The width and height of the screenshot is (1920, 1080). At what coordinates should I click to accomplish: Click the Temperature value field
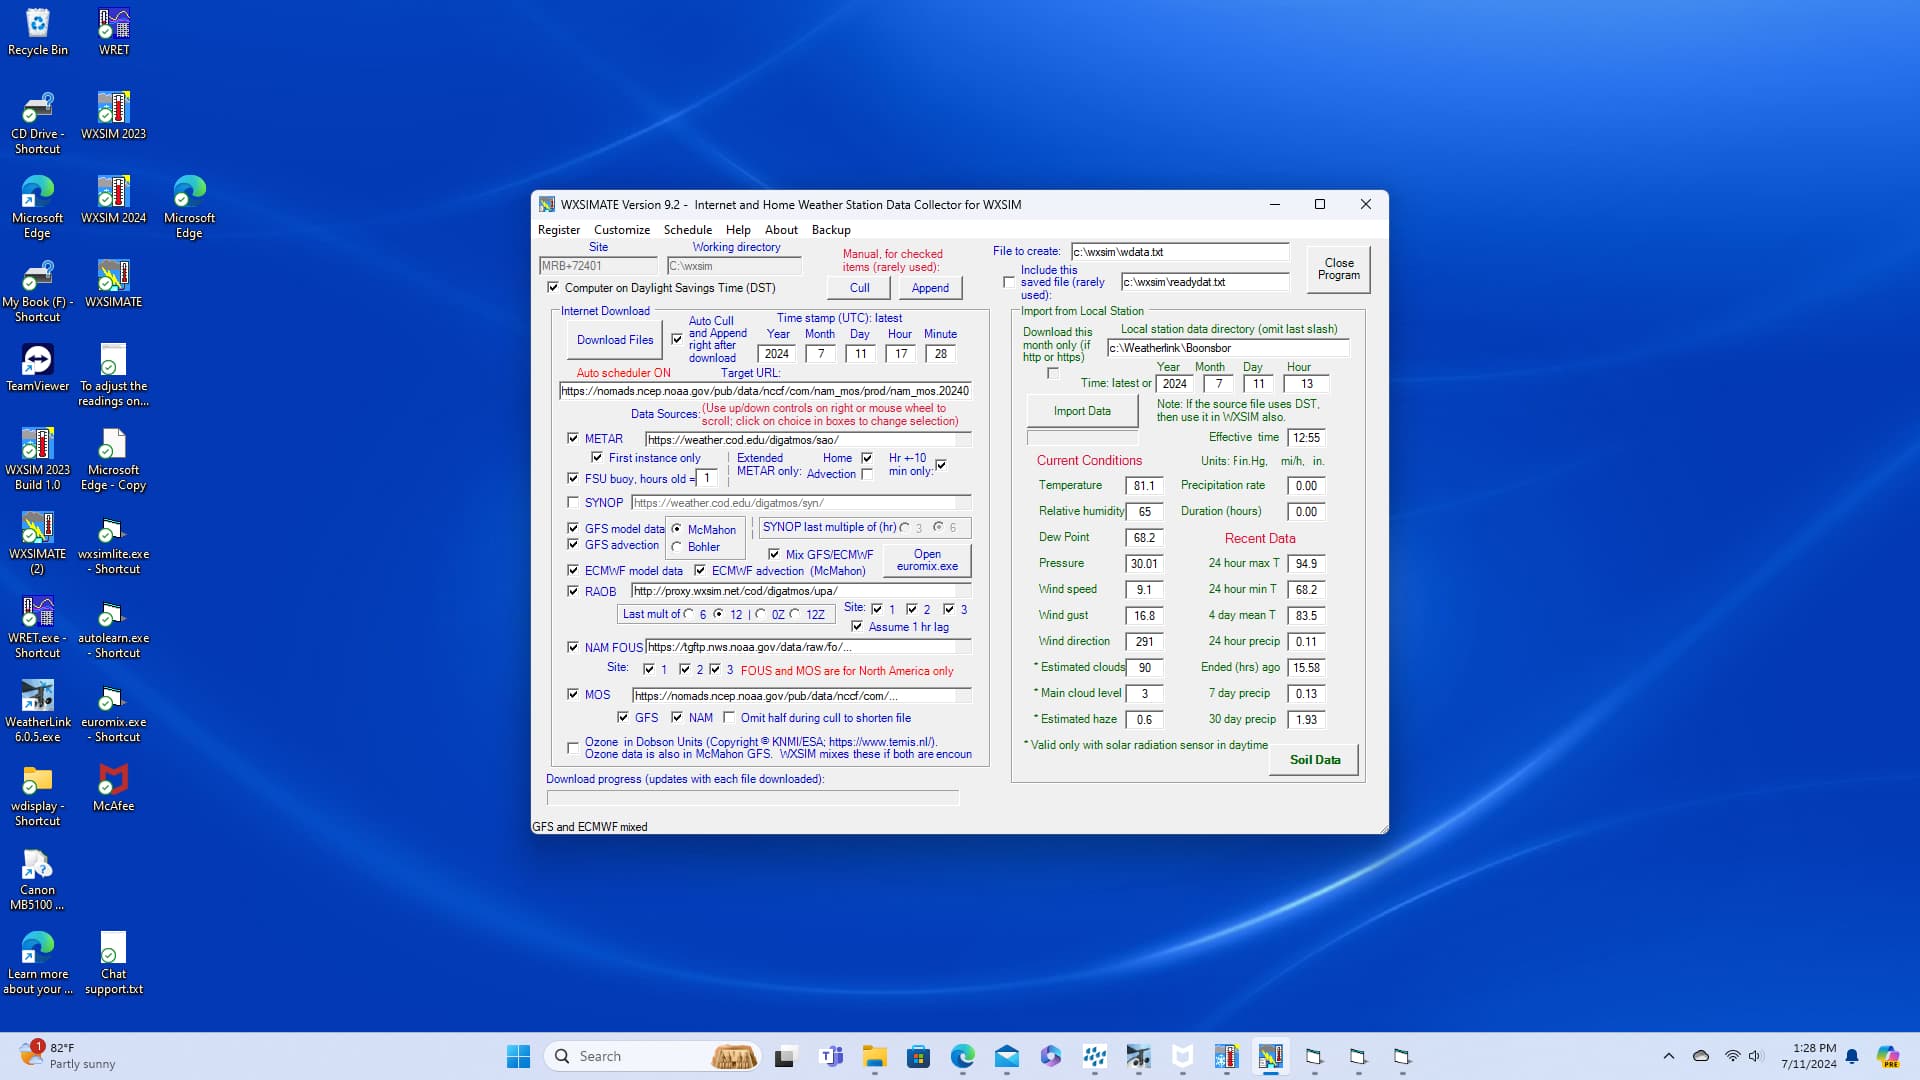point(1144,486)
